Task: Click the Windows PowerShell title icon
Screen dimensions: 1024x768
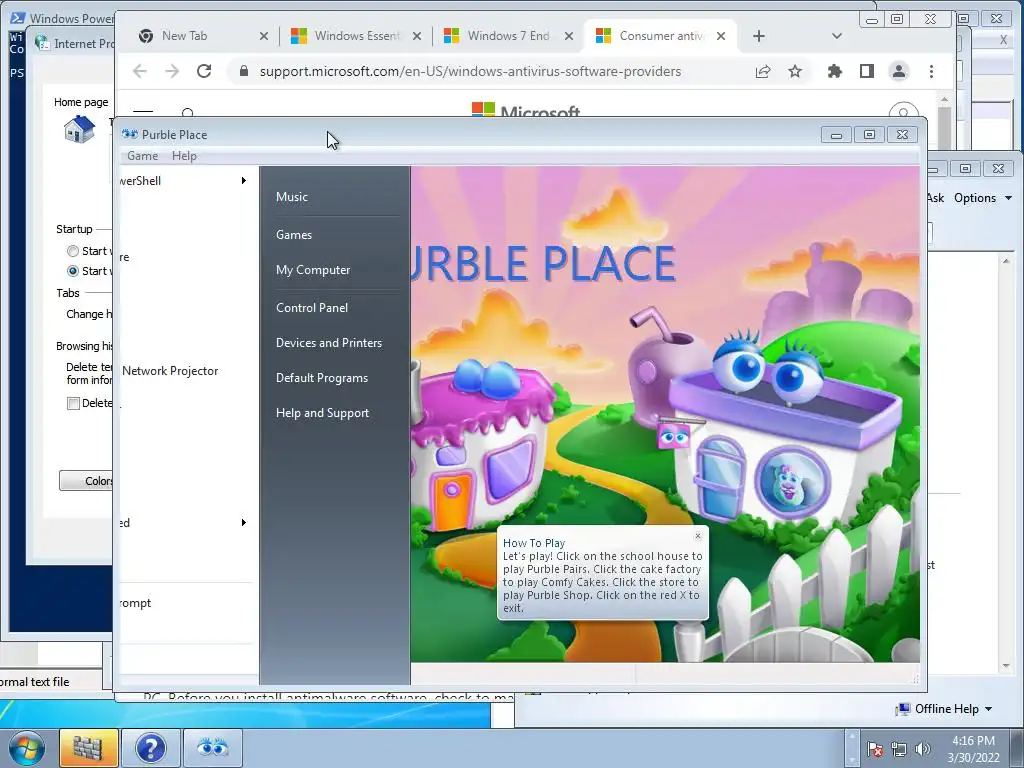Action: click(18, 18)
